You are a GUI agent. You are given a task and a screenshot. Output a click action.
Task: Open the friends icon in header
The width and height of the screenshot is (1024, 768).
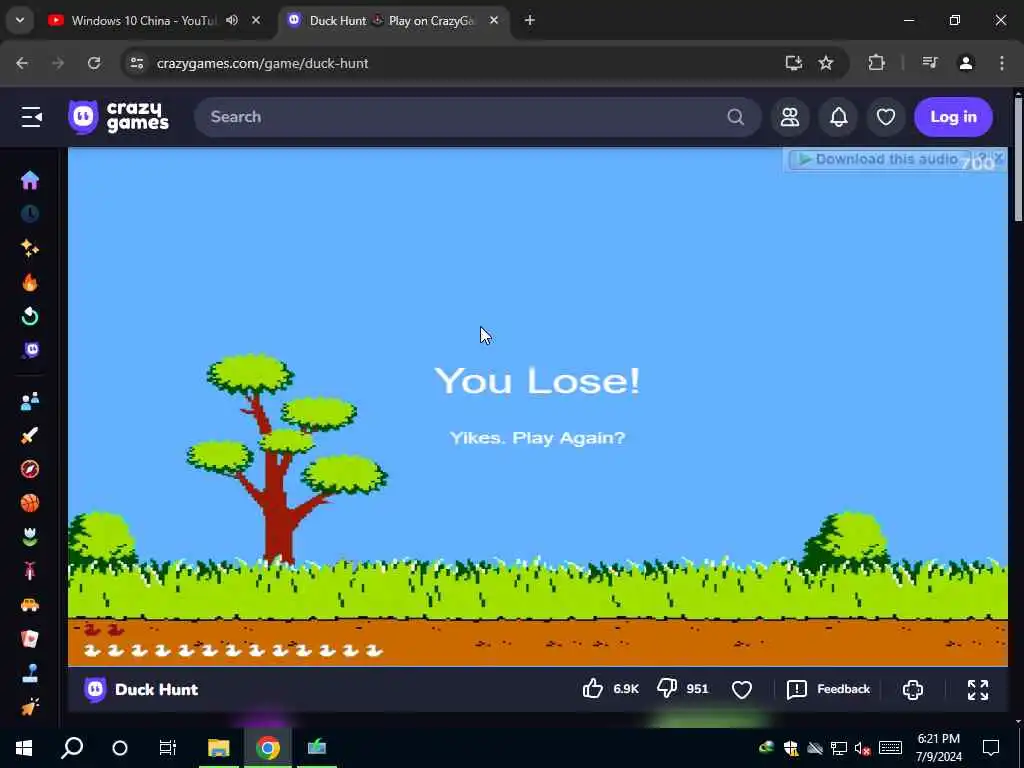point(790,117)
